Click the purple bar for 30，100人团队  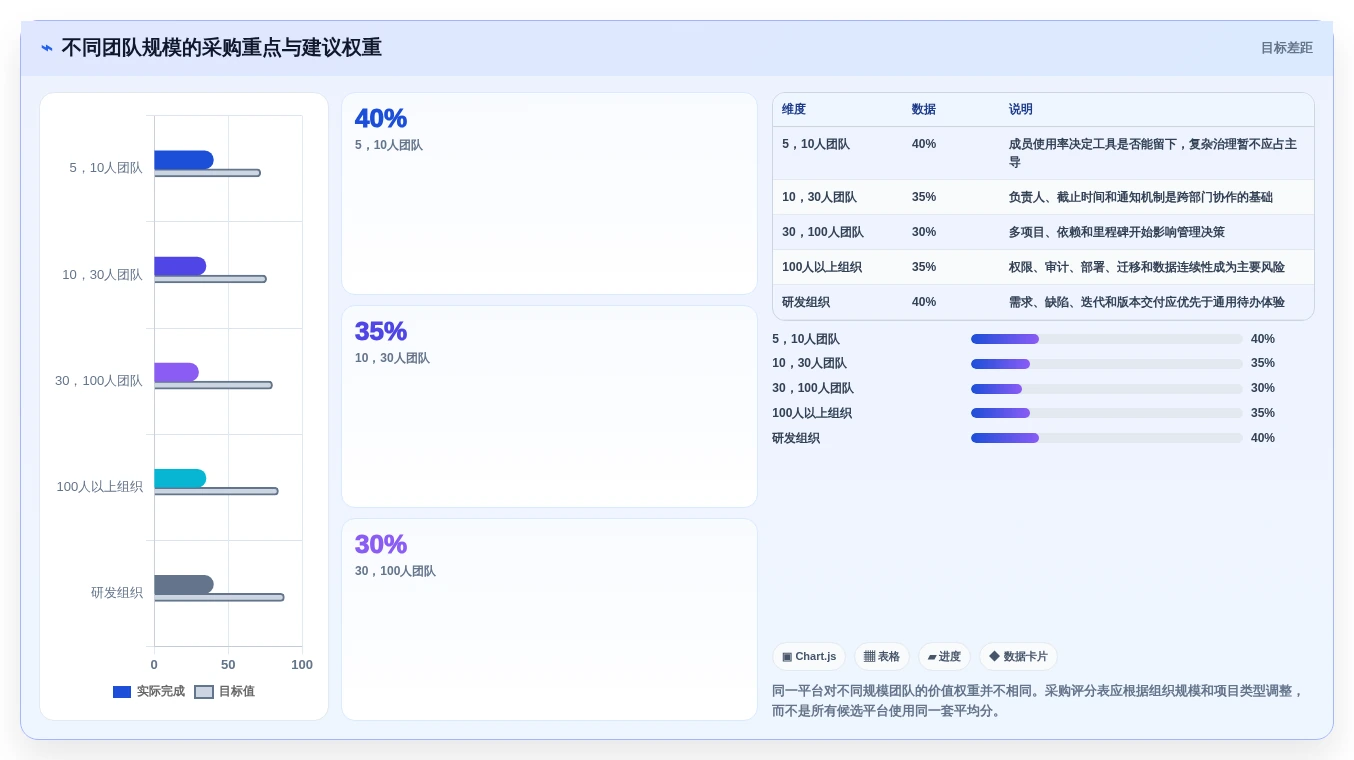pyautogui.click(x=176, y=372)
